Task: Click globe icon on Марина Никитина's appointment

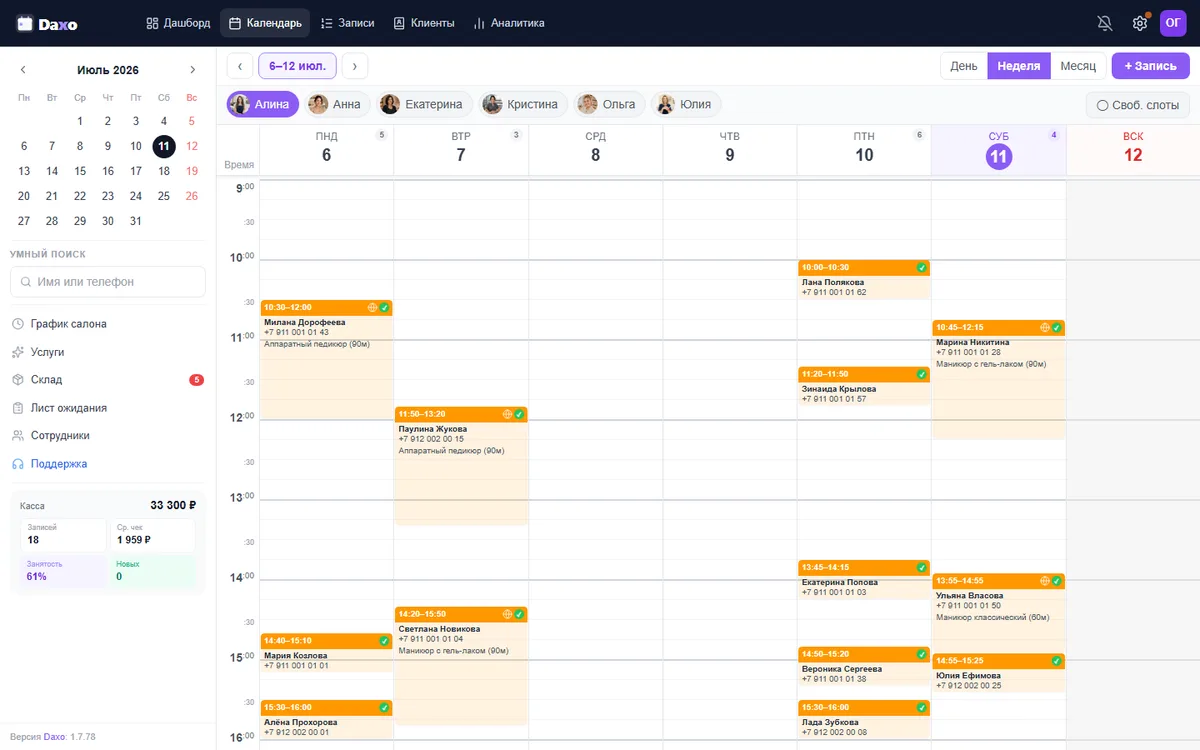Action: (x=1045, y=328)
